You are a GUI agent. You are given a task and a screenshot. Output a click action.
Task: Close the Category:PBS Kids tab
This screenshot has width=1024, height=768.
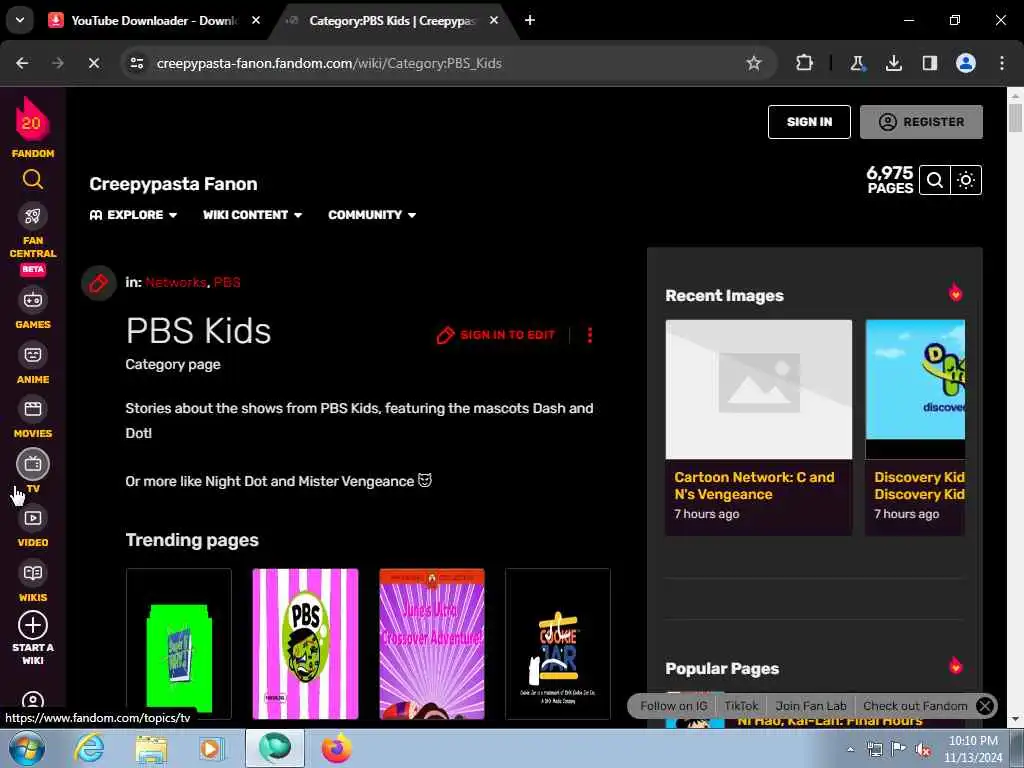494,20
